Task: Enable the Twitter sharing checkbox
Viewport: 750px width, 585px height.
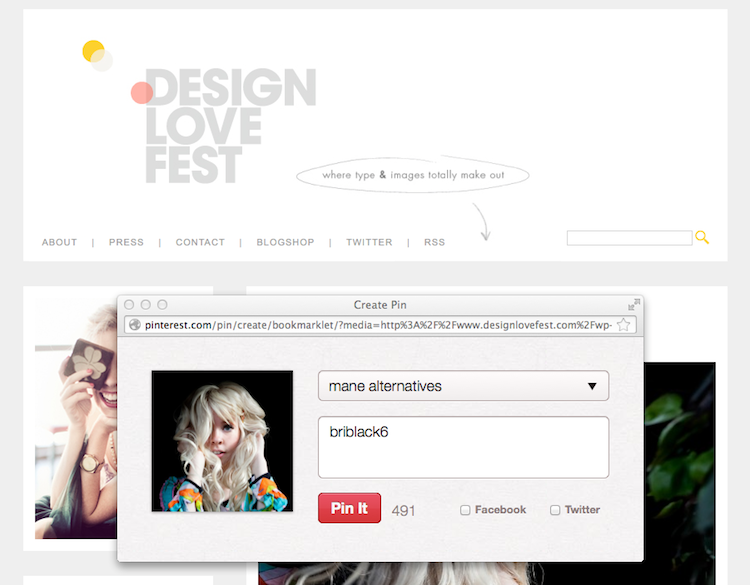Action: 555,510
